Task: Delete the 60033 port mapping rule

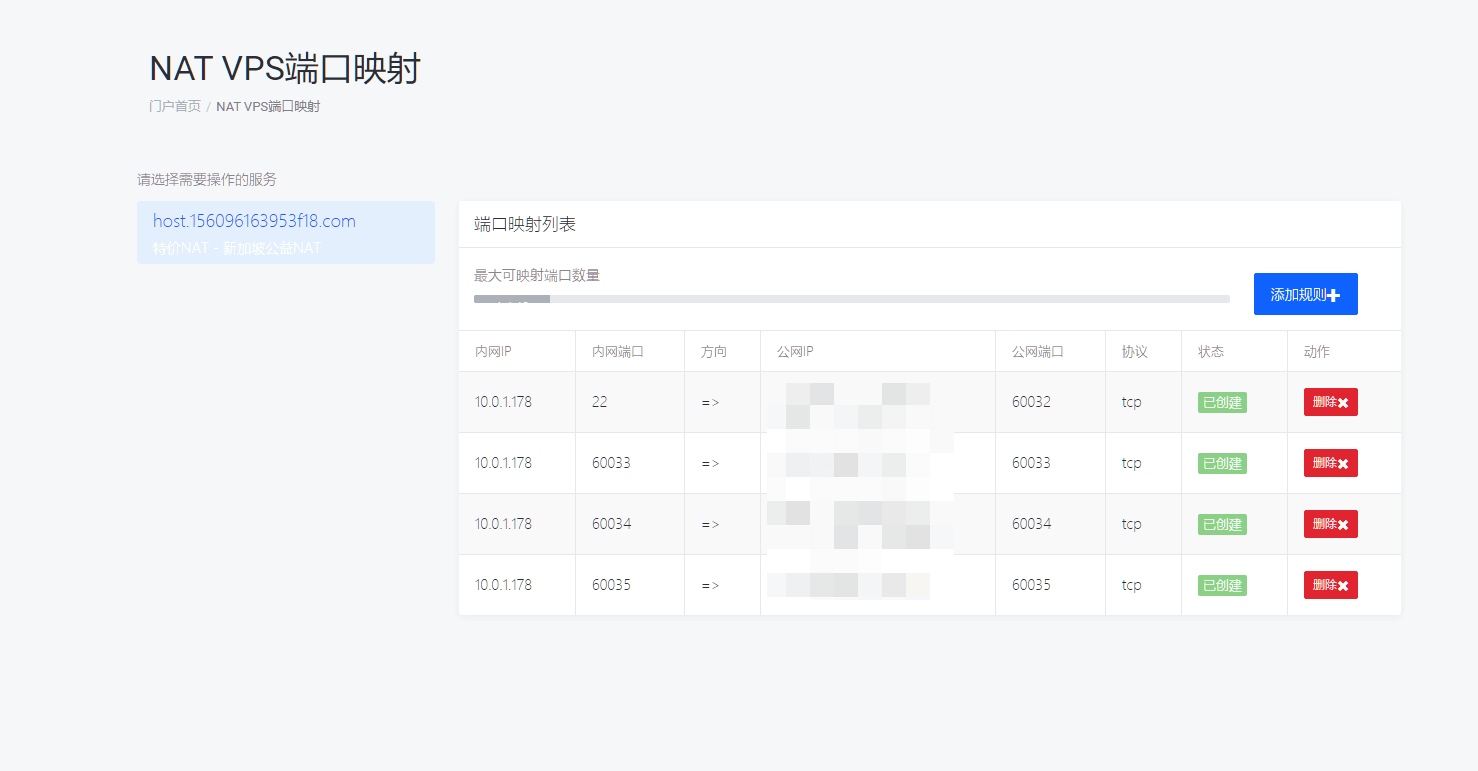Action: click(1330, 463)
